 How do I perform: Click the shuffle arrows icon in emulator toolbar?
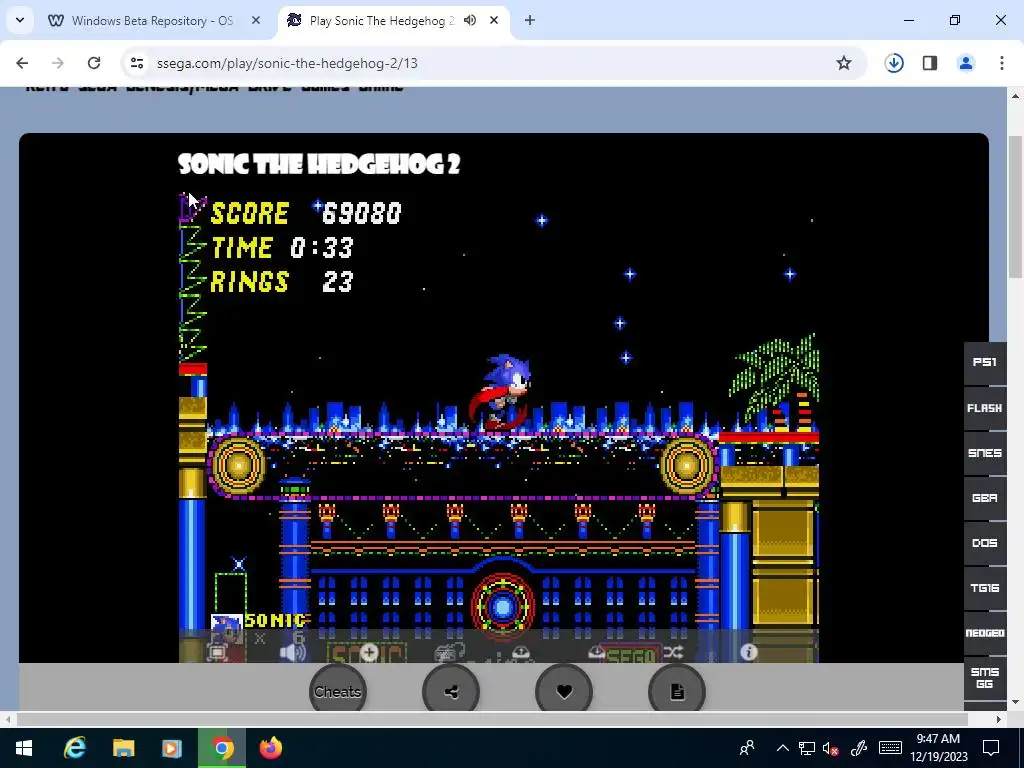tap(673, 652)
